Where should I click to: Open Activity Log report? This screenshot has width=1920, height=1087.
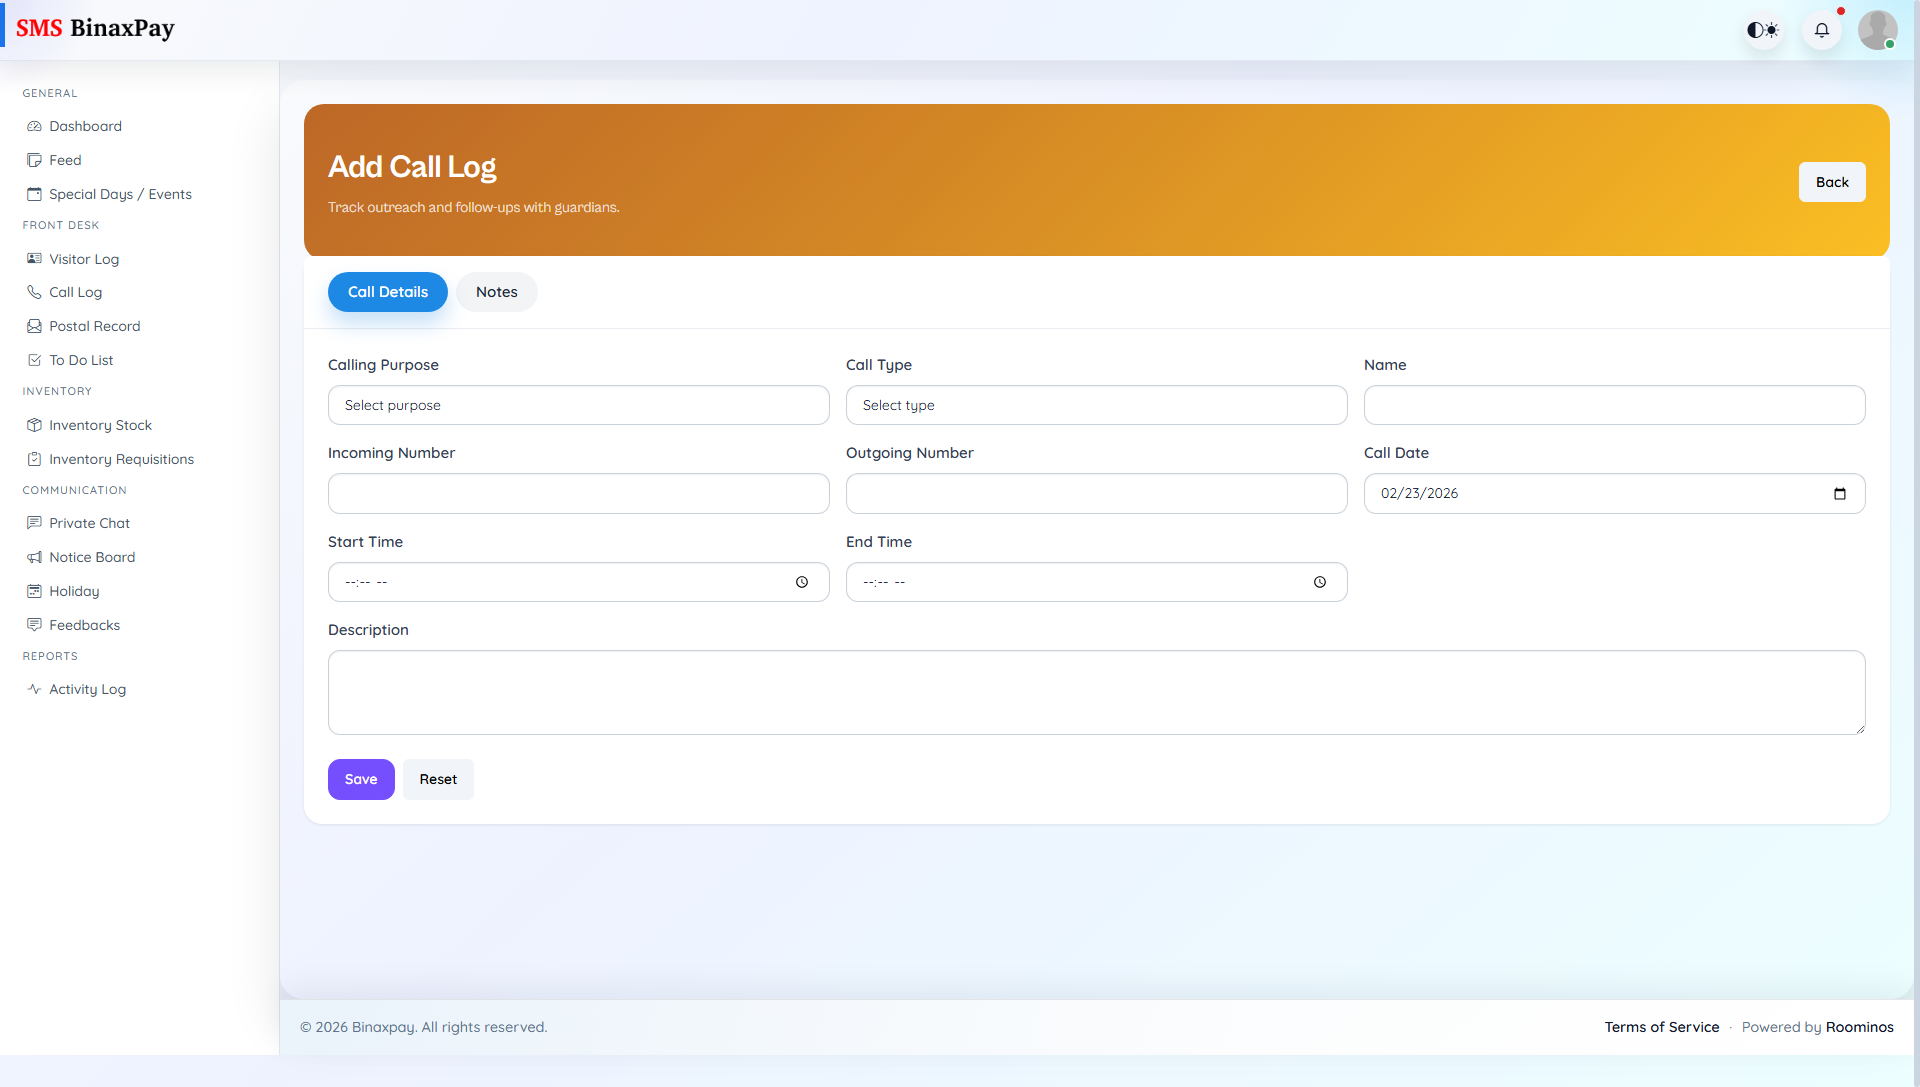click(x=87, y=689)
